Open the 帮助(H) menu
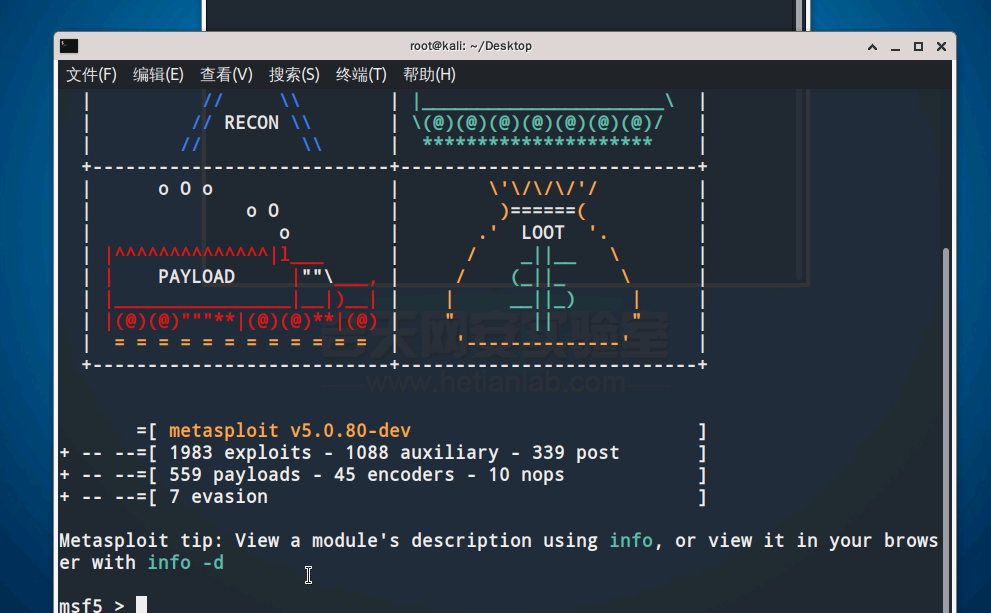This screenshot has height=613, width=991. click(x=429, y=75)
